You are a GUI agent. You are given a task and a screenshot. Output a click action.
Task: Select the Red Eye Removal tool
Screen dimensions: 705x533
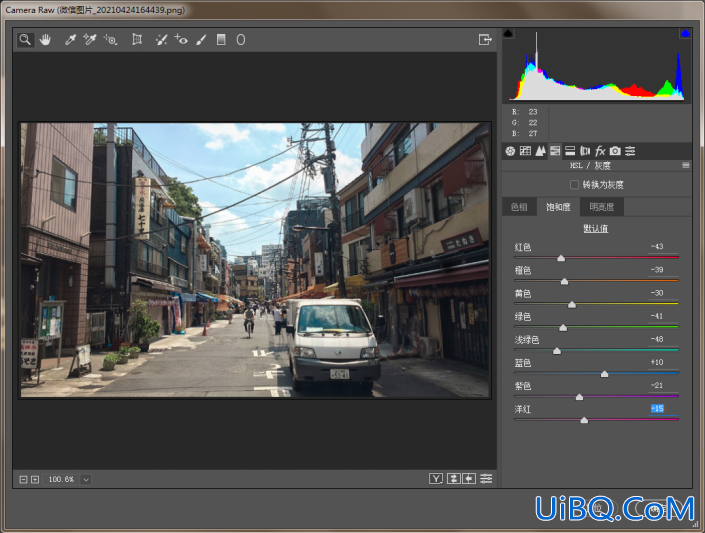pyautogui.click(x=181, y=40)
